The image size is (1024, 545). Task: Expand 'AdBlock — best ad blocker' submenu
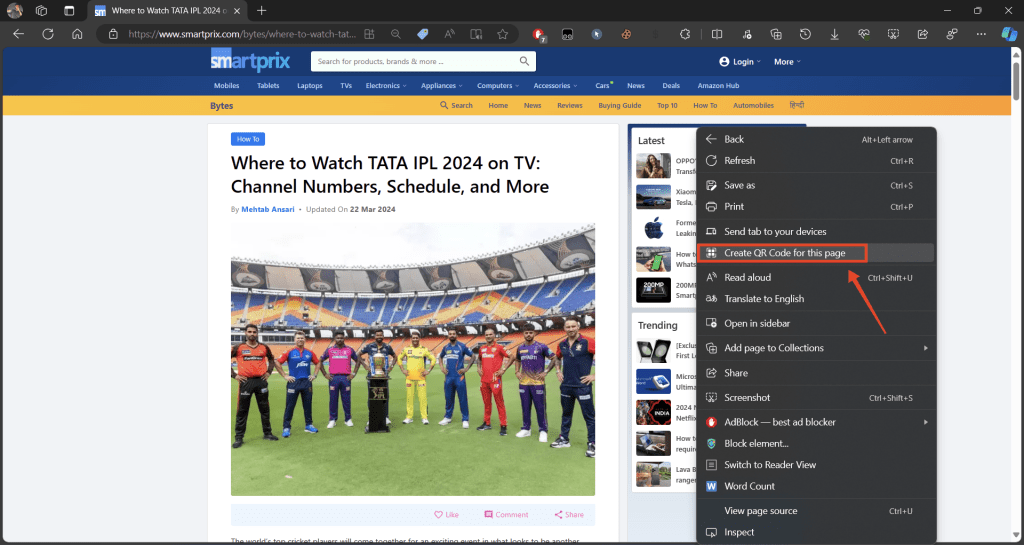pyautogui.click(x=816, y=422)
